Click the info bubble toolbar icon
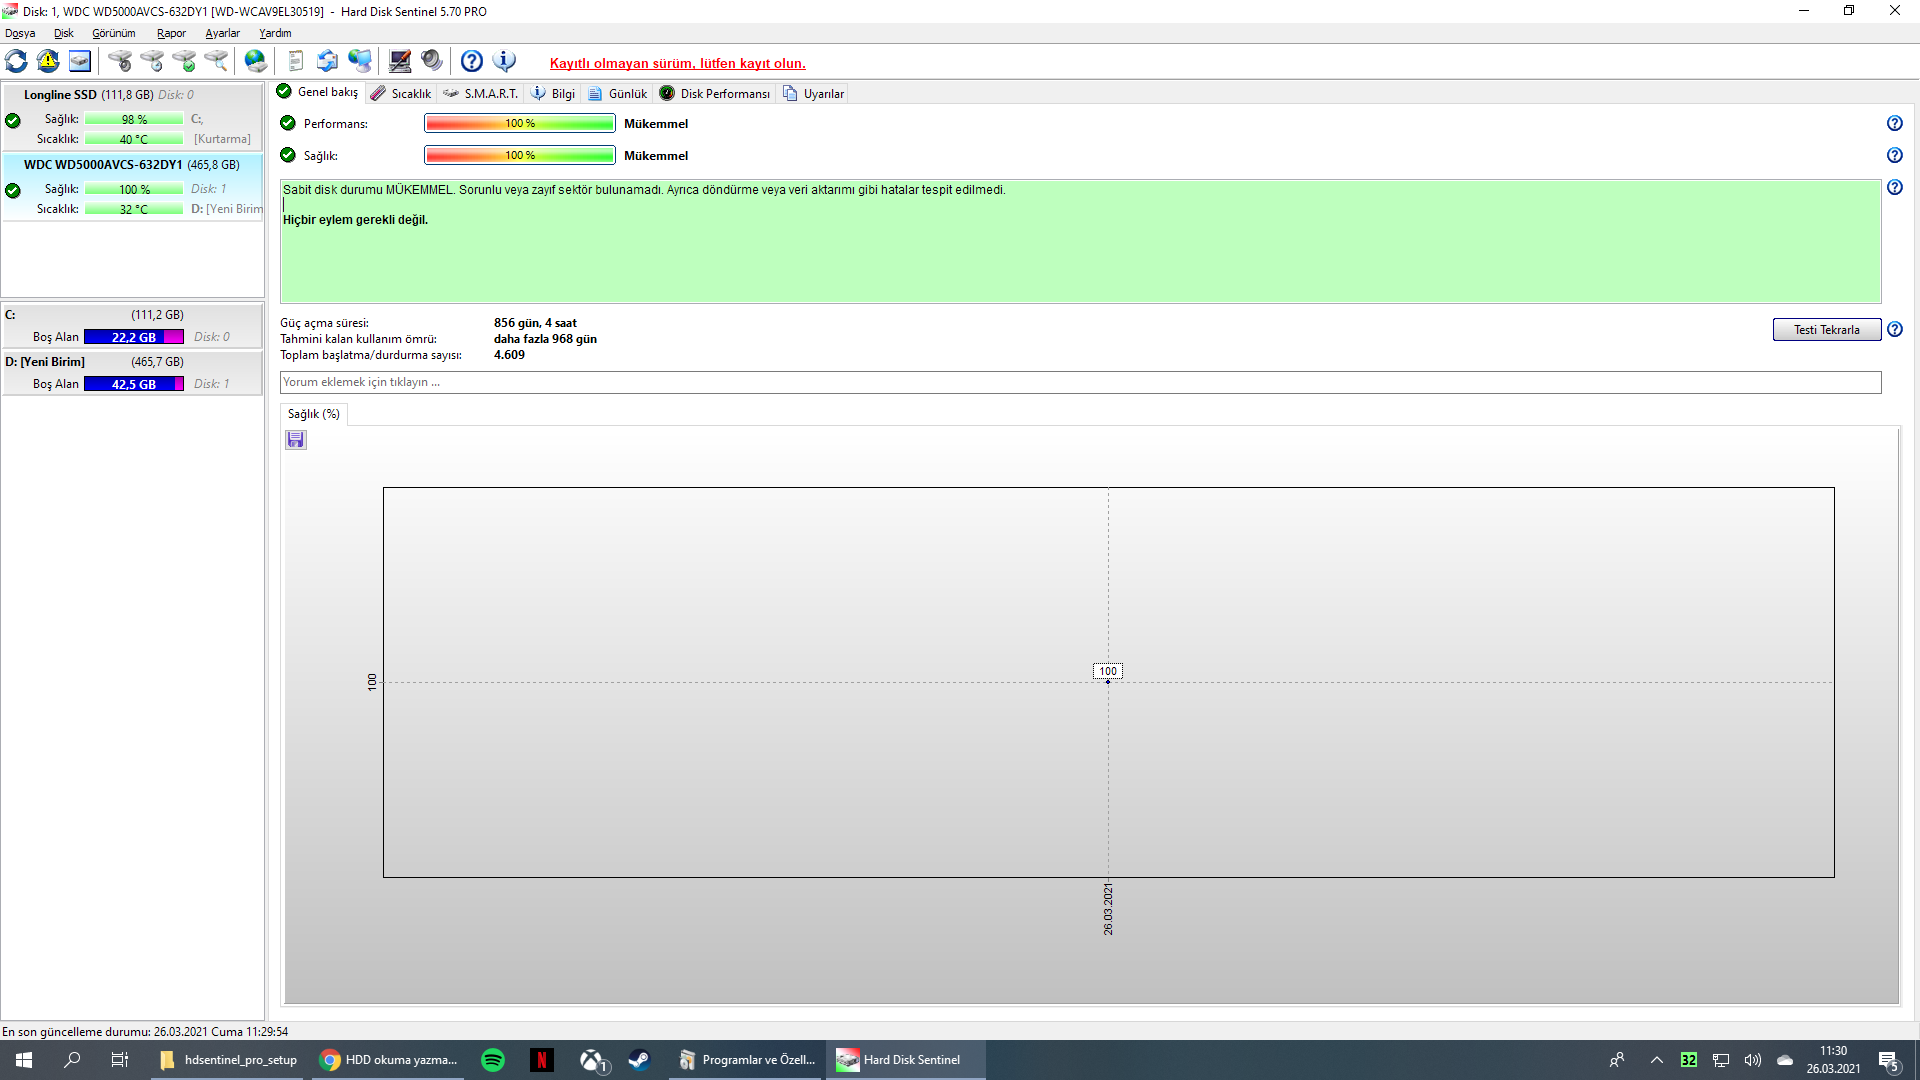 click(x=505, y=61)
